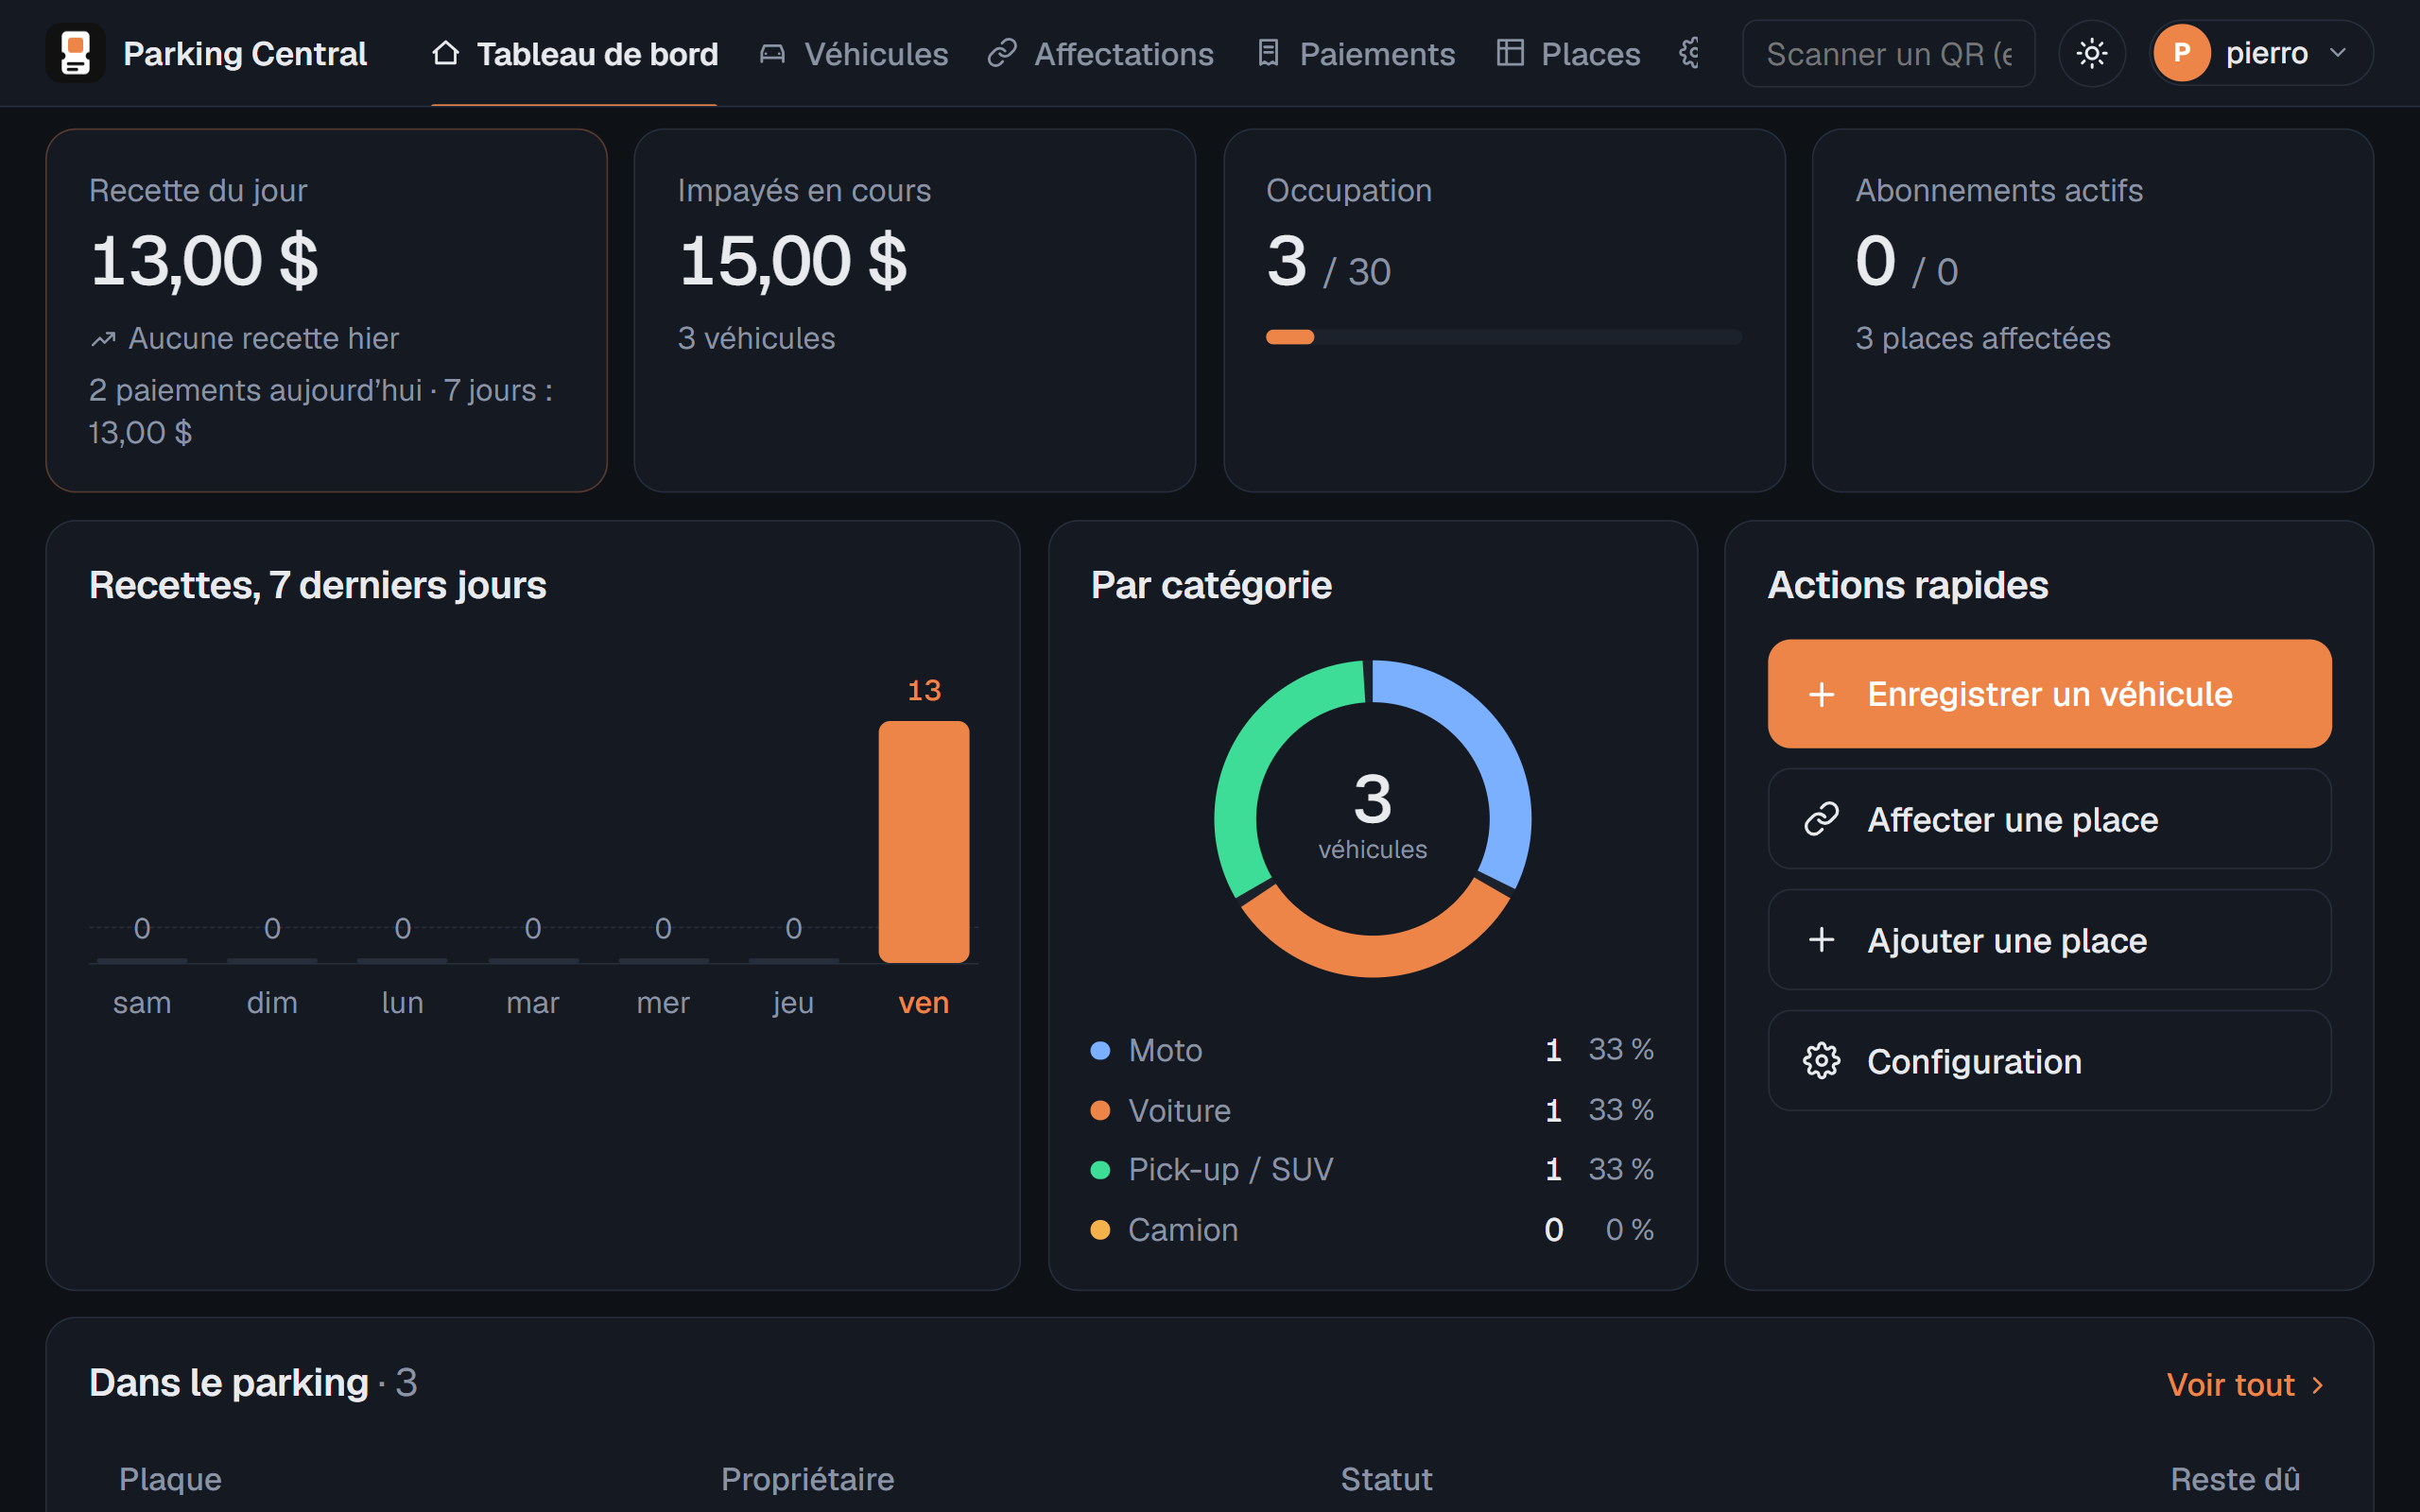Click the Occupation progress bar
Viewport: 2420px width, 1512px height.
coord(1504,337)
